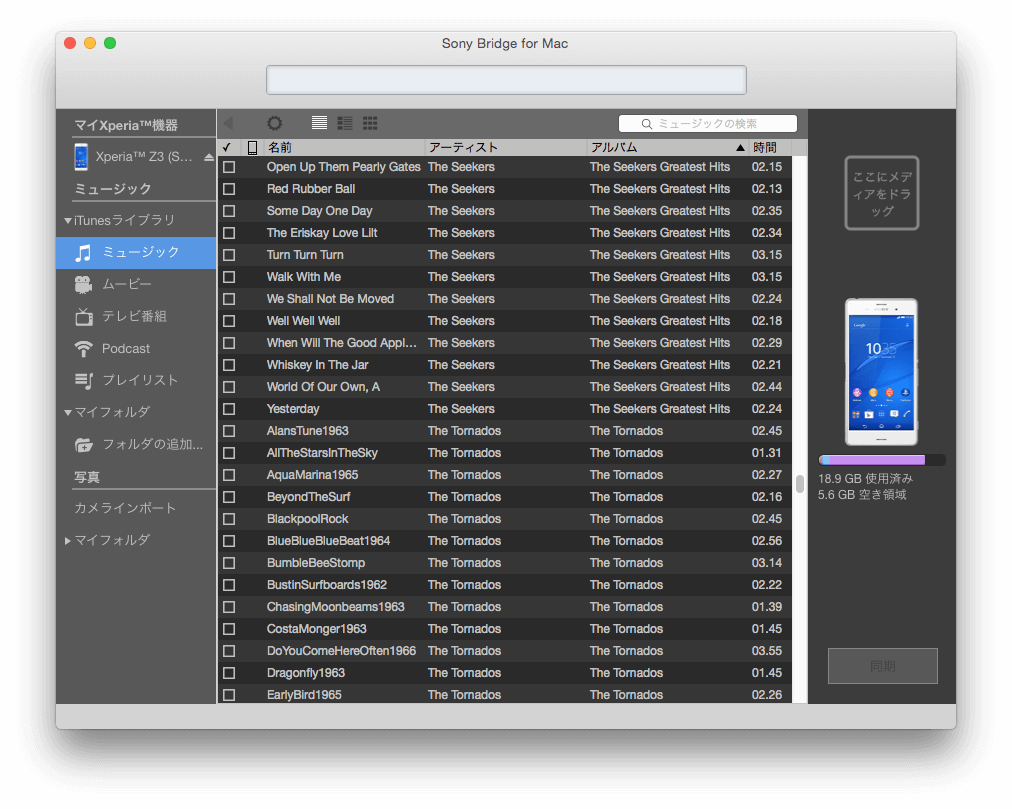Eject the Xperia Z3 device
This screenshot has height=809, width=1012.
pyautogui.click(x=208, y=157)
